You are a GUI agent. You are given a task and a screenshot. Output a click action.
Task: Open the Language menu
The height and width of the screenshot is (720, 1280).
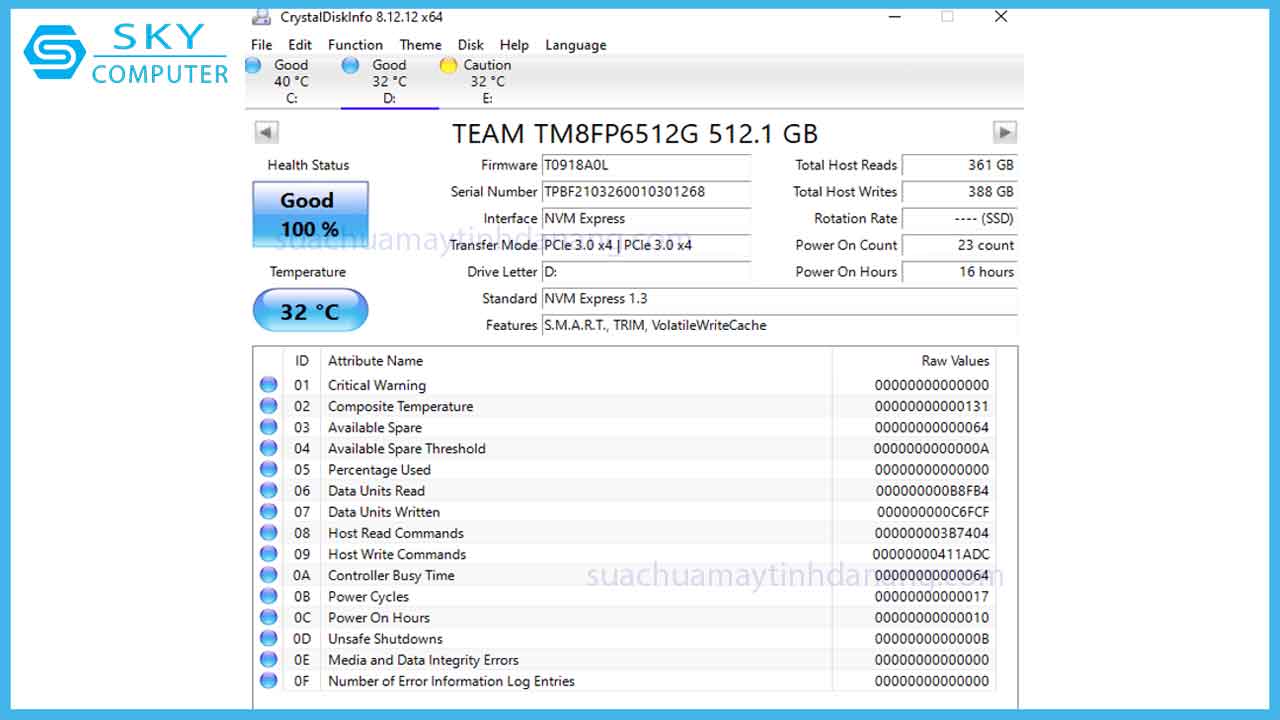[576, 45]
